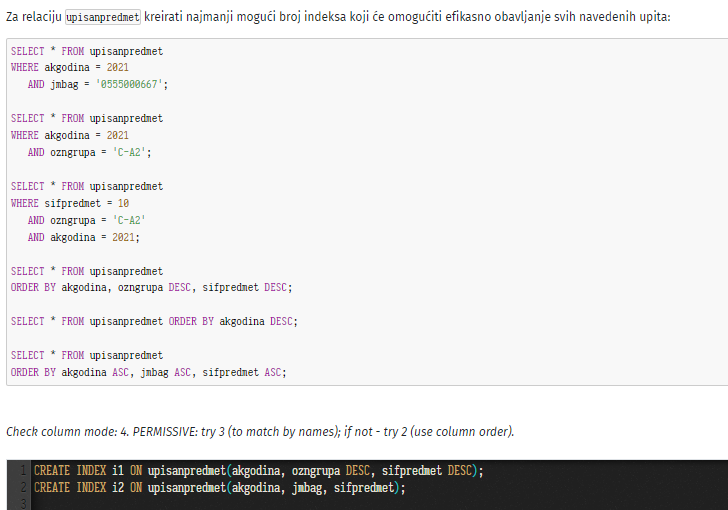728x510 pixels.
Task: Click first SELECT * FROM upisanpredmet line
Action: [x=87, y=51]
